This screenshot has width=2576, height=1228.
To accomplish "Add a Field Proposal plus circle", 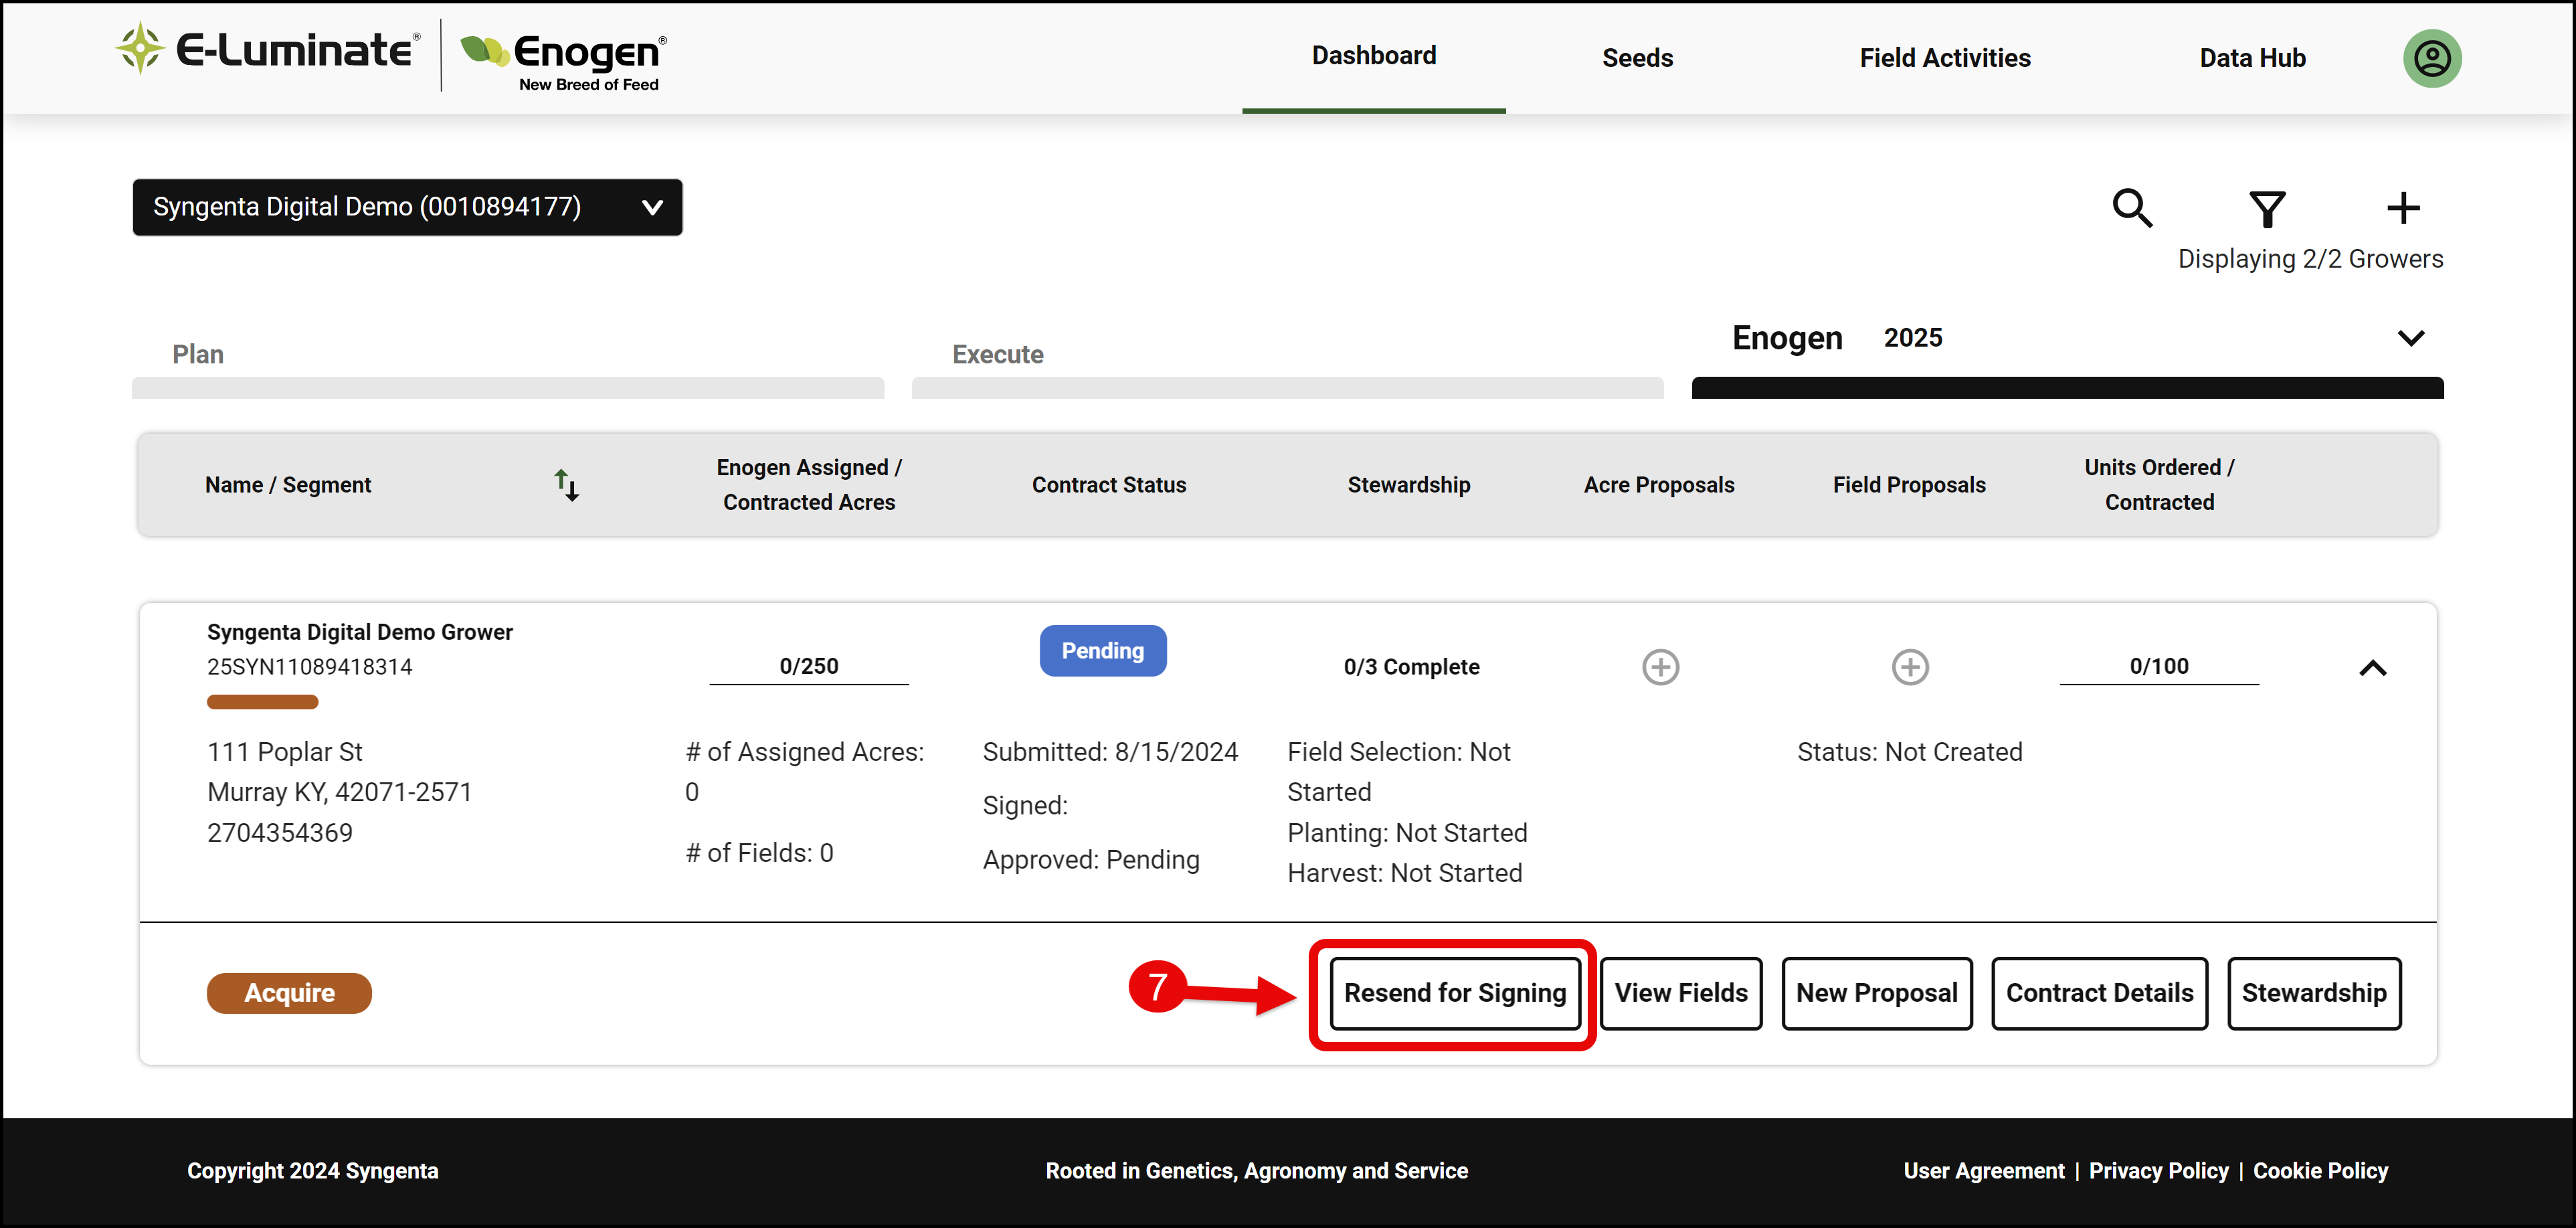I will [1910, 667].
